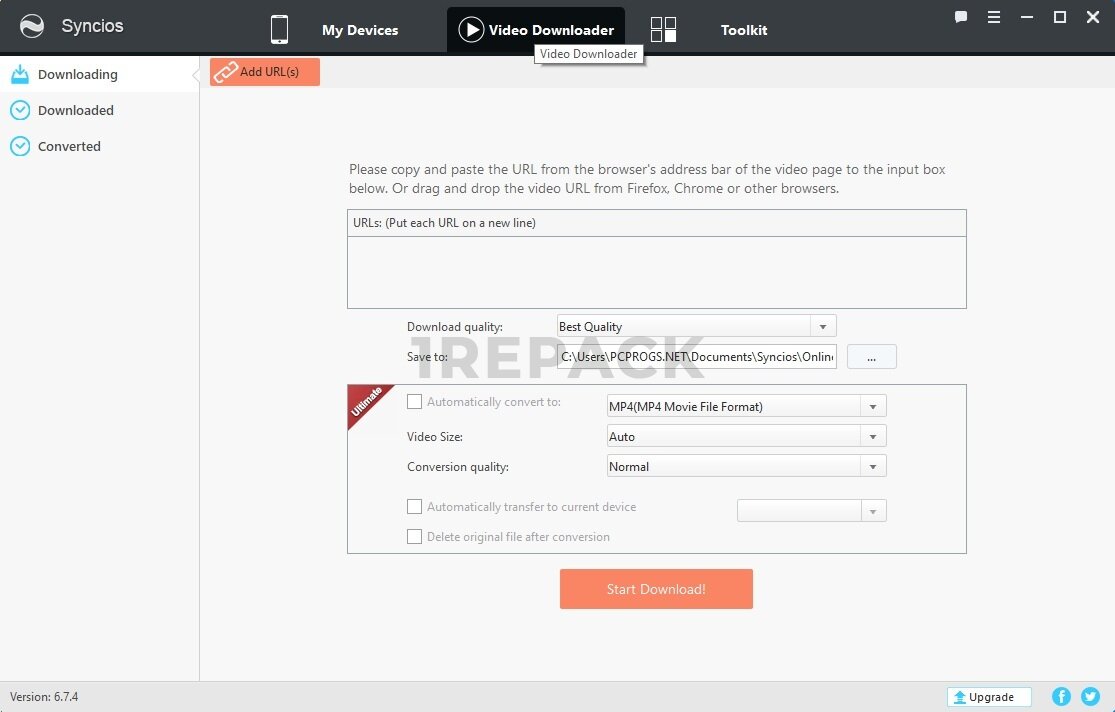Click the Converted checkmark icon
Screen dimensions: 1115x712
[x=20, y=146]
